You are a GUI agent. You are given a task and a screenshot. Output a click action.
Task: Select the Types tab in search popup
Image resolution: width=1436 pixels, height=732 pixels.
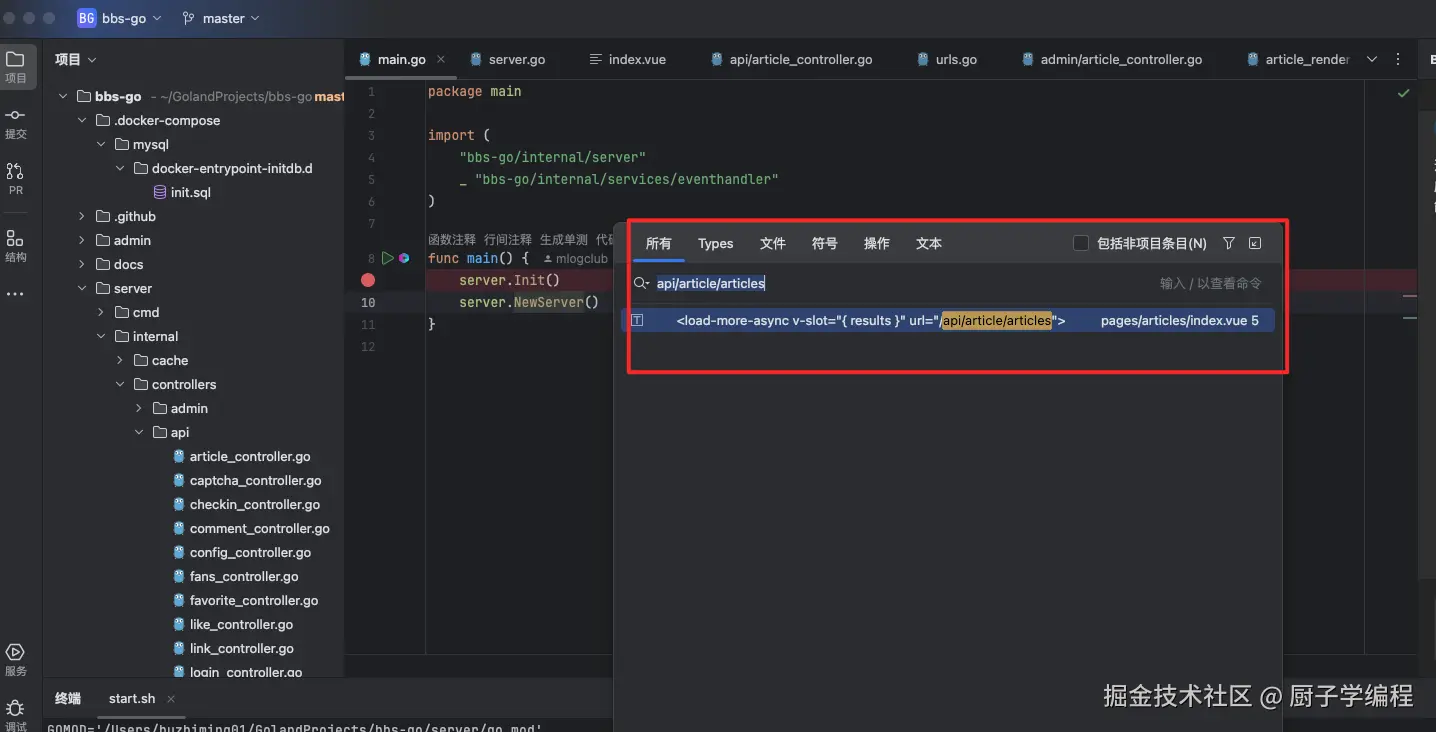pyautogui.click(x=715, y=243)
